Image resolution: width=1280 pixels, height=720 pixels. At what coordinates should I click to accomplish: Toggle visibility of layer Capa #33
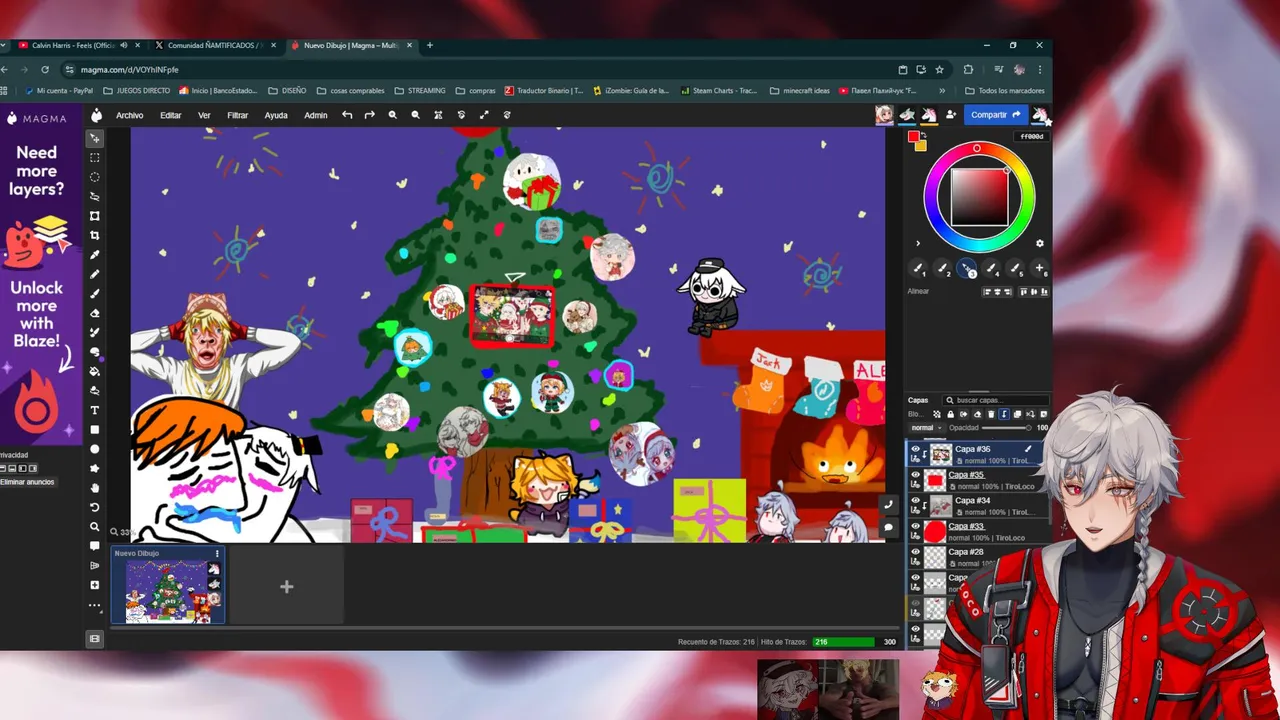[x=915, y=527]
